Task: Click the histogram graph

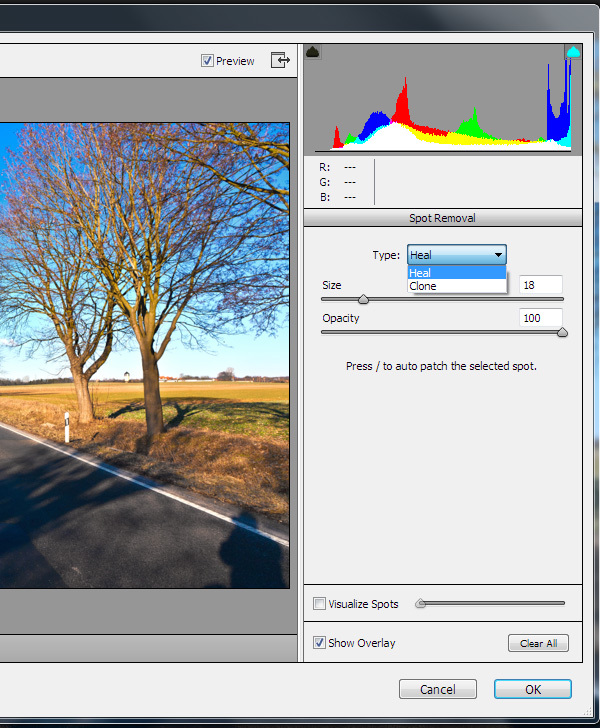Action: tap(443, 105)
